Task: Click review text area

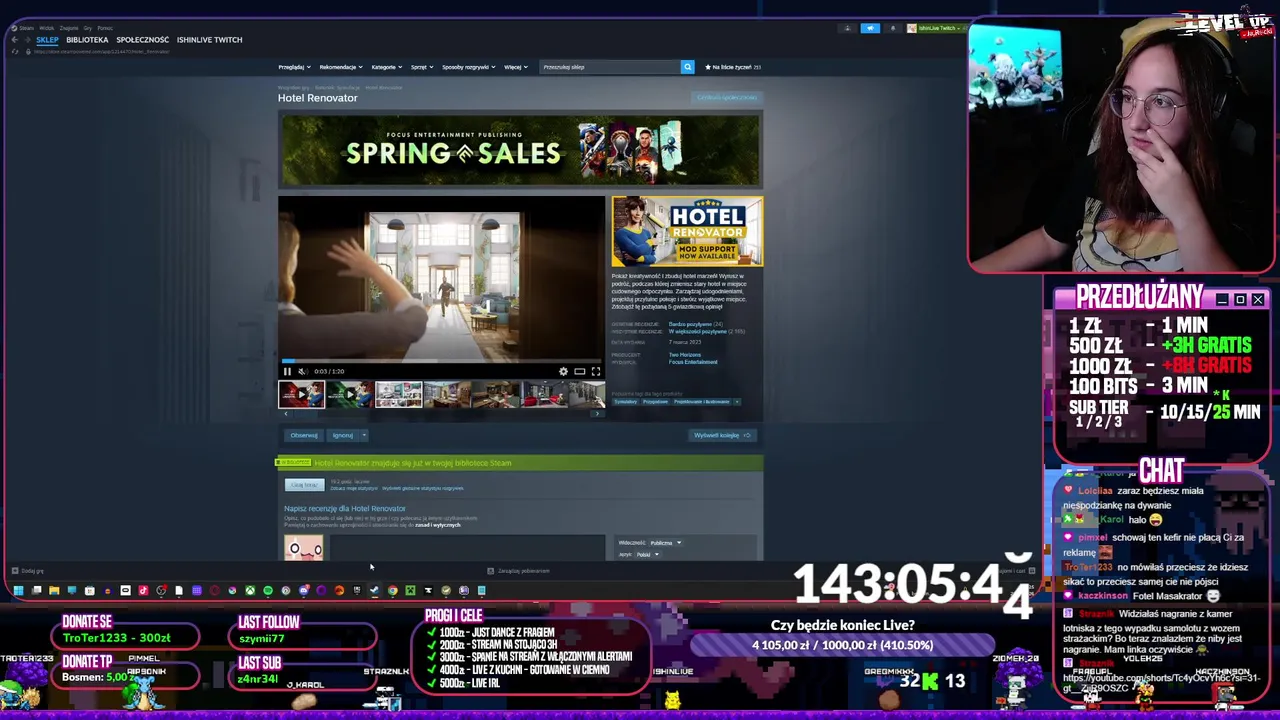Action: [x=467, y=548]
